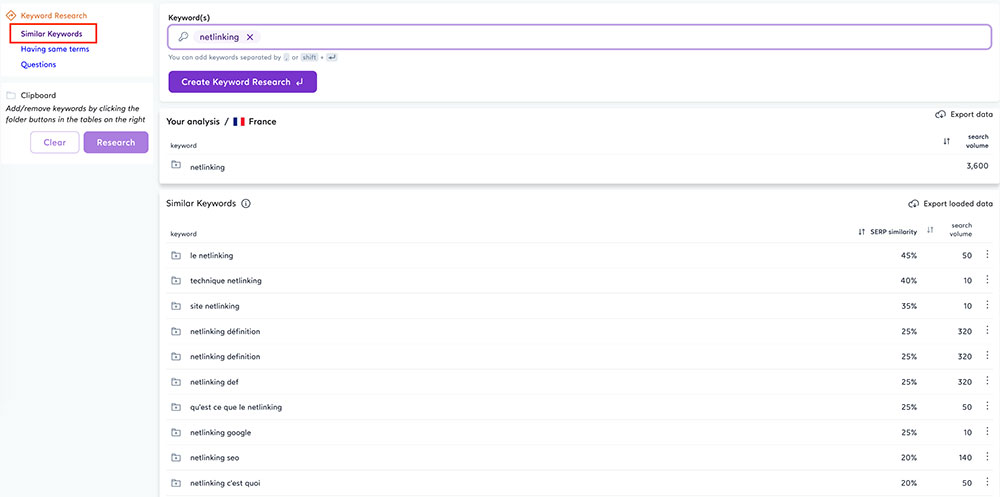Open more options for 'netlinking c'est quoi' row
Viewport: 1000px width, 497px height.
coord(987,482)
